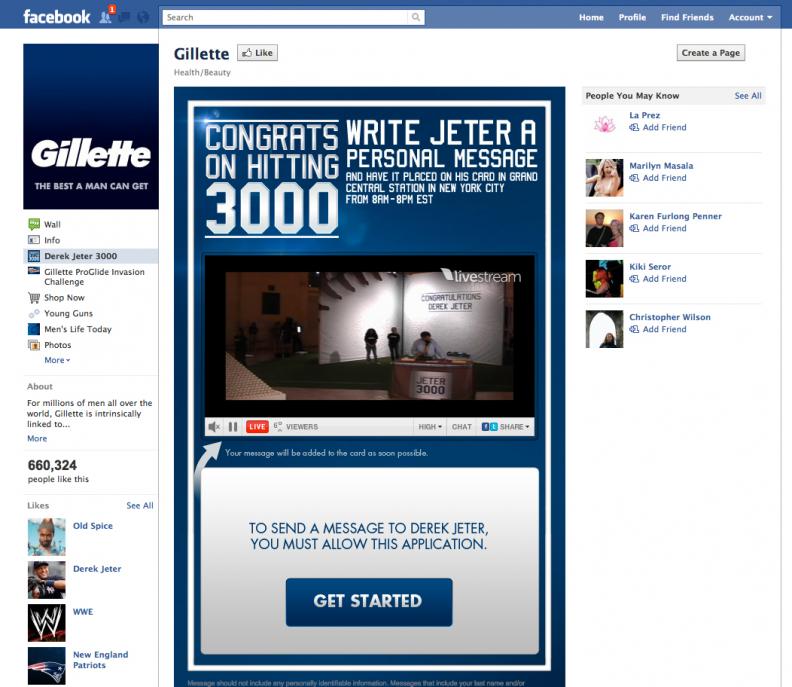See All page Likes
This screenshot has width=792, height=687.
140,505
